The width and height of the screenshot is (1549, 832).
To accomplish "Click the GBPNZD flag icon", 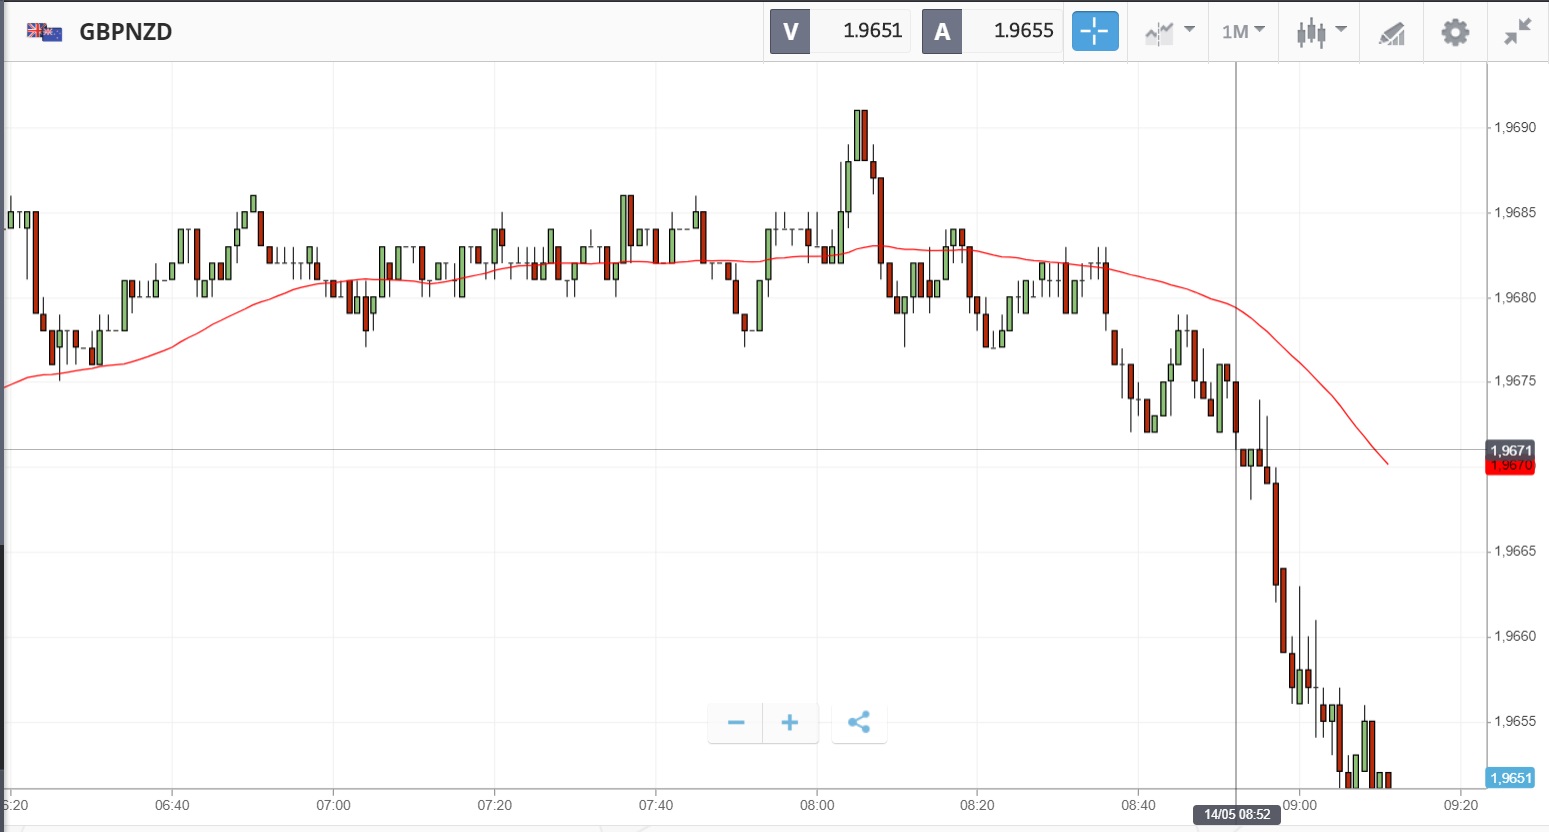I will click(x=44, y=32).
